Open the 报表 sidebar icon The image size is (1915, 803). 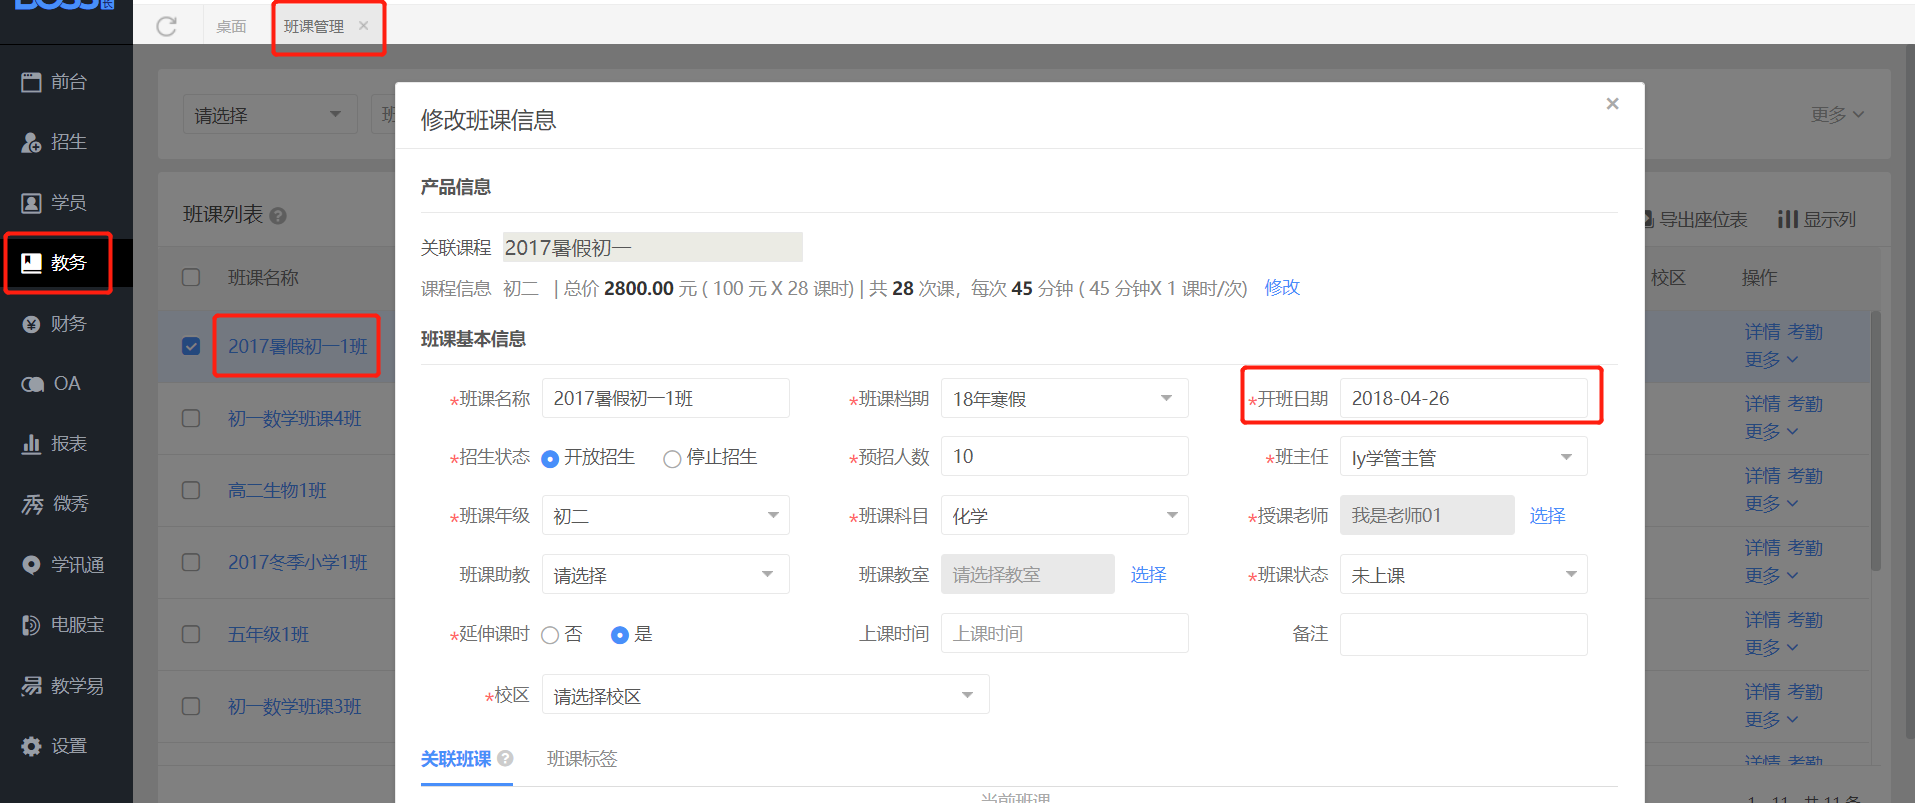32,444
